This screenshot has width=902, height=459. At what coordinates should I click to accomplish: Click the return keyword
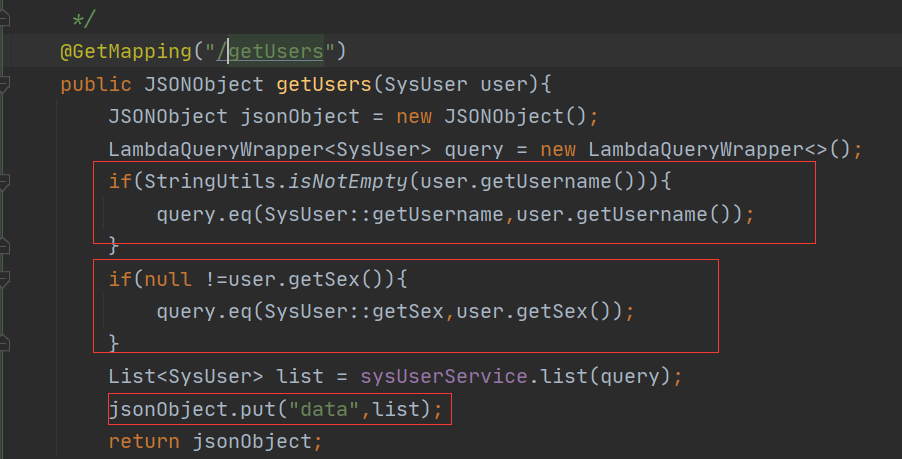[144, 442]
